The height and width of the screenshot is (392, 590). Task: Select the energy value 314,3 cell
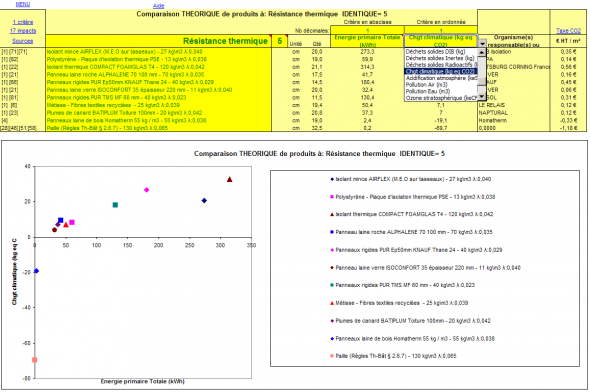(367, 67)
